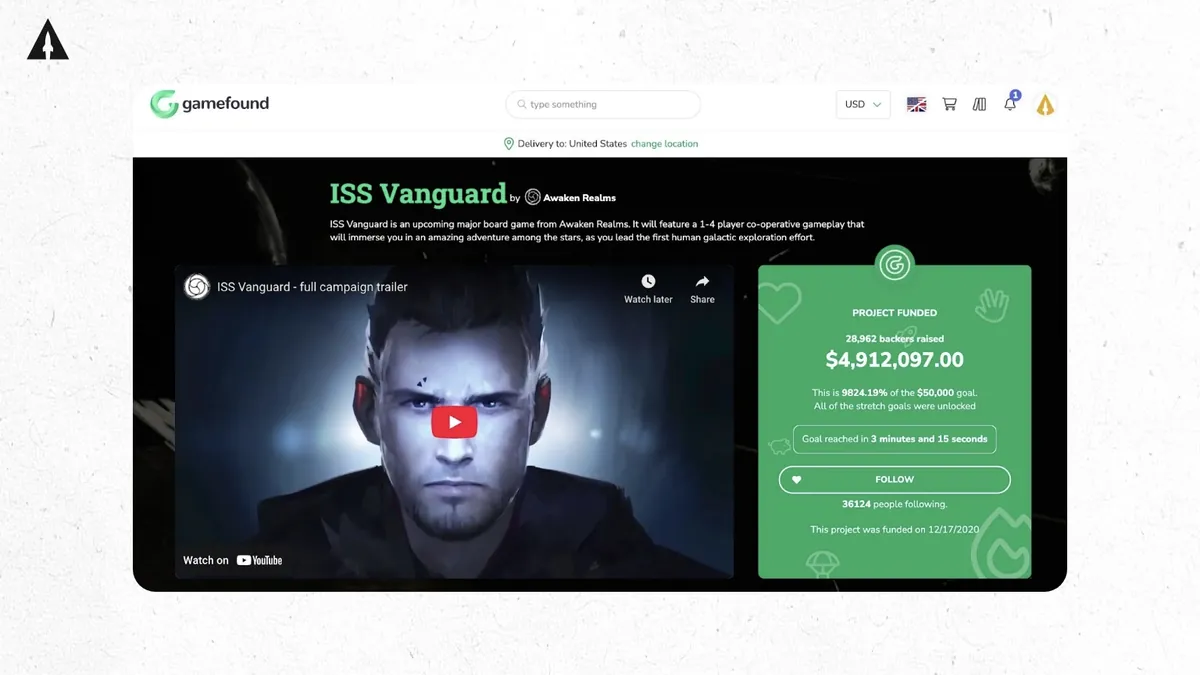Screen dimensions: 1200x675
Task: Open the USD currency dropdown
Action: pyautogui.click(x=863, y=104)
